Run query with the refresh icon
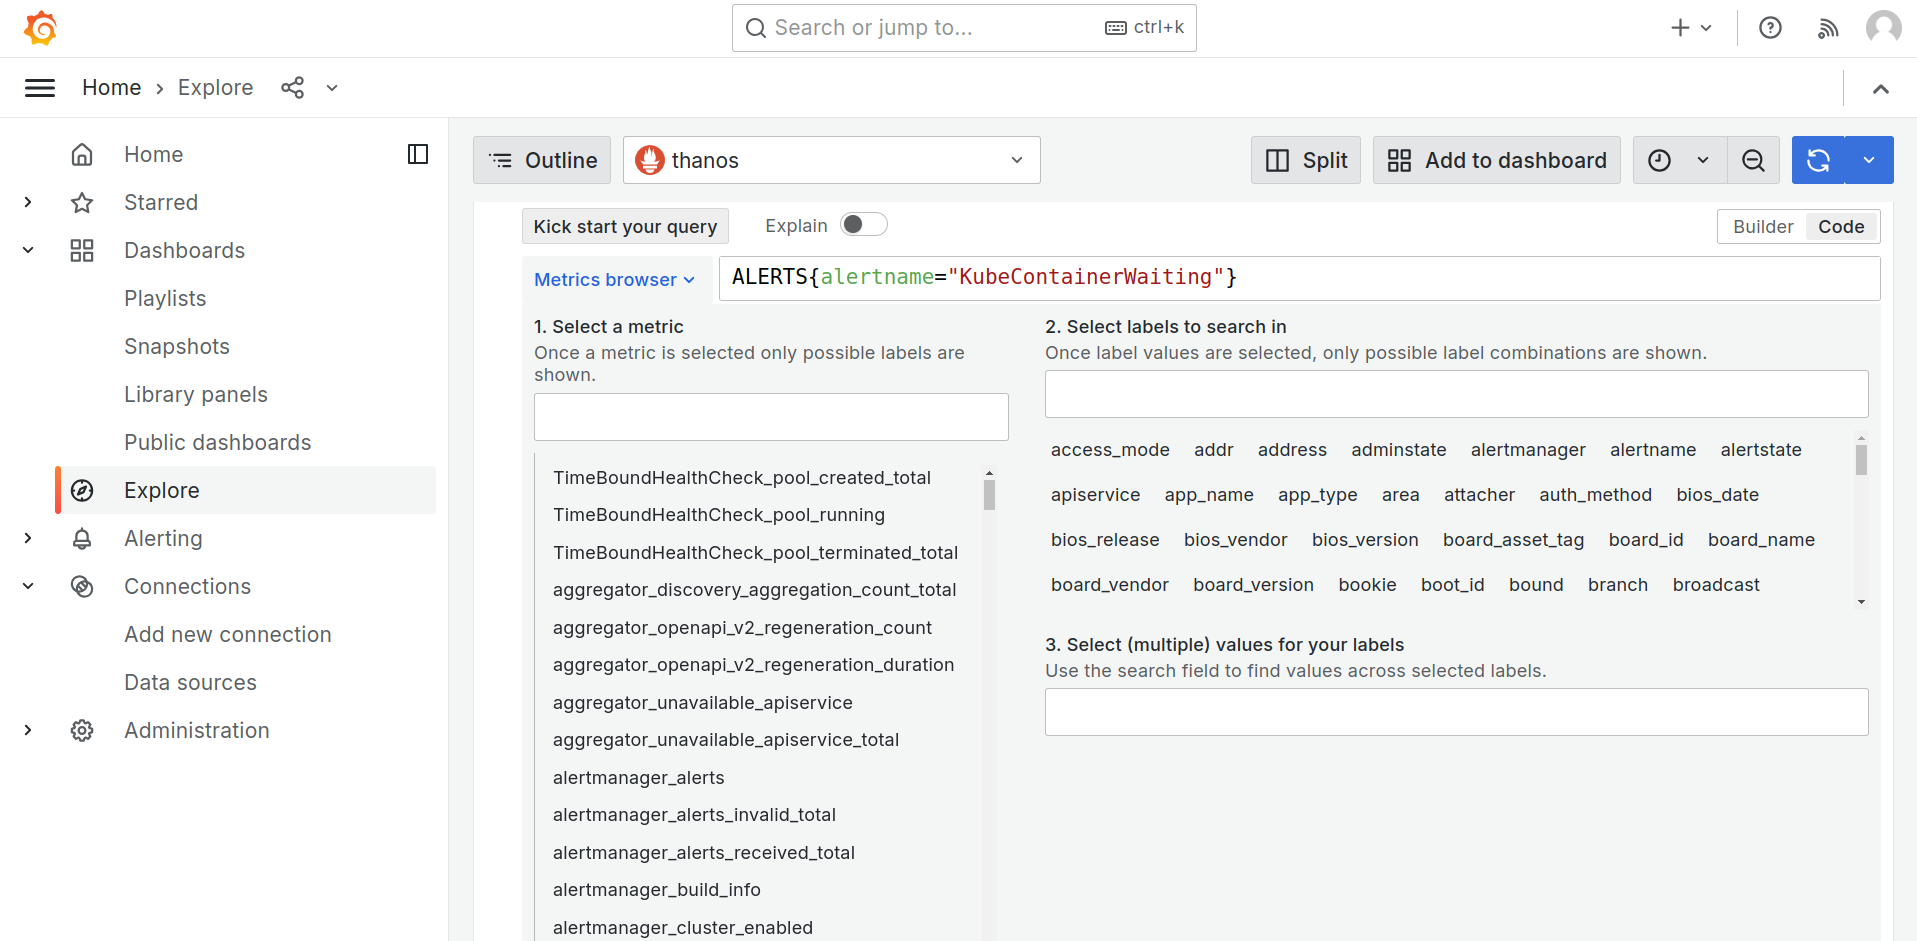This screenshot has width=1917, height=941. 1818,160
